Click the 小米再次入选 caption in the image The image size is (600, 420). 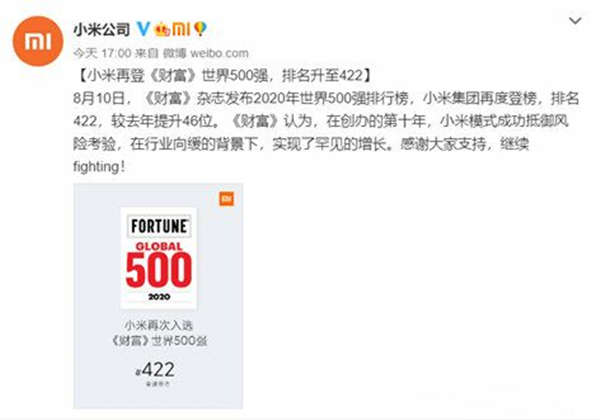(158, 325)
